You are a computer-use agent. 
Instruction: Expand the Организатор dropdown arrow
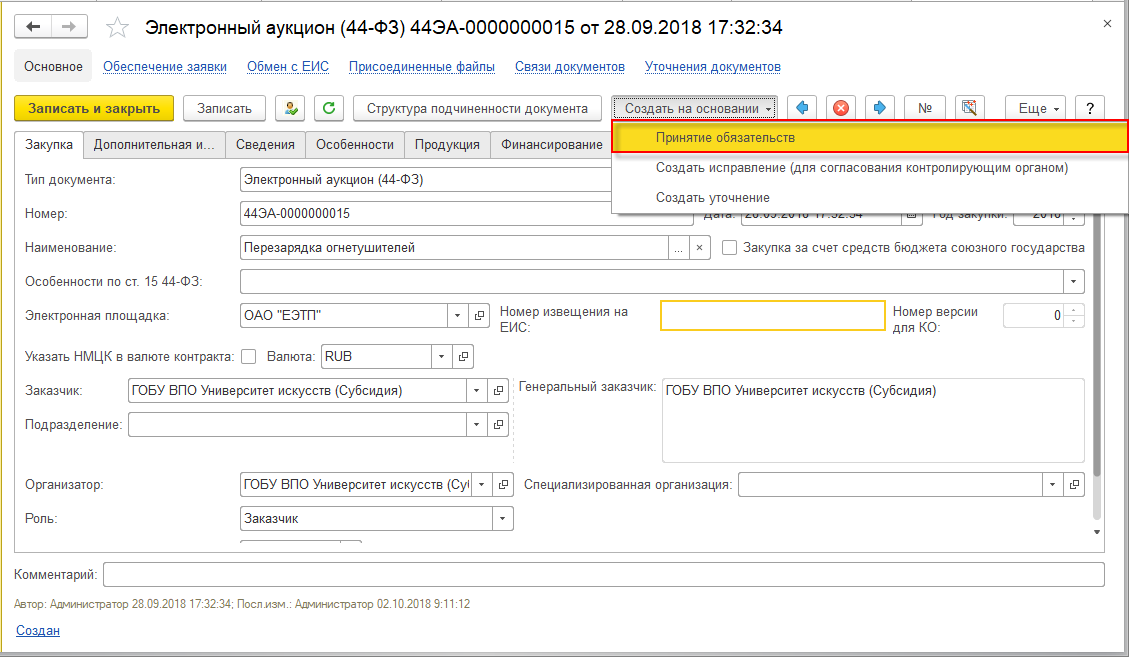pos(482,485)
